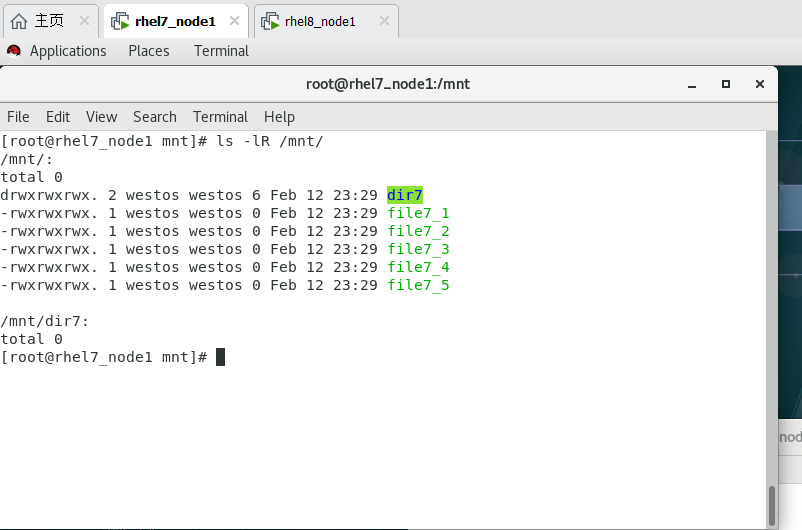802x530 pixels.
Task: Click the file7_1 filename
Action: tap(418, 213)
